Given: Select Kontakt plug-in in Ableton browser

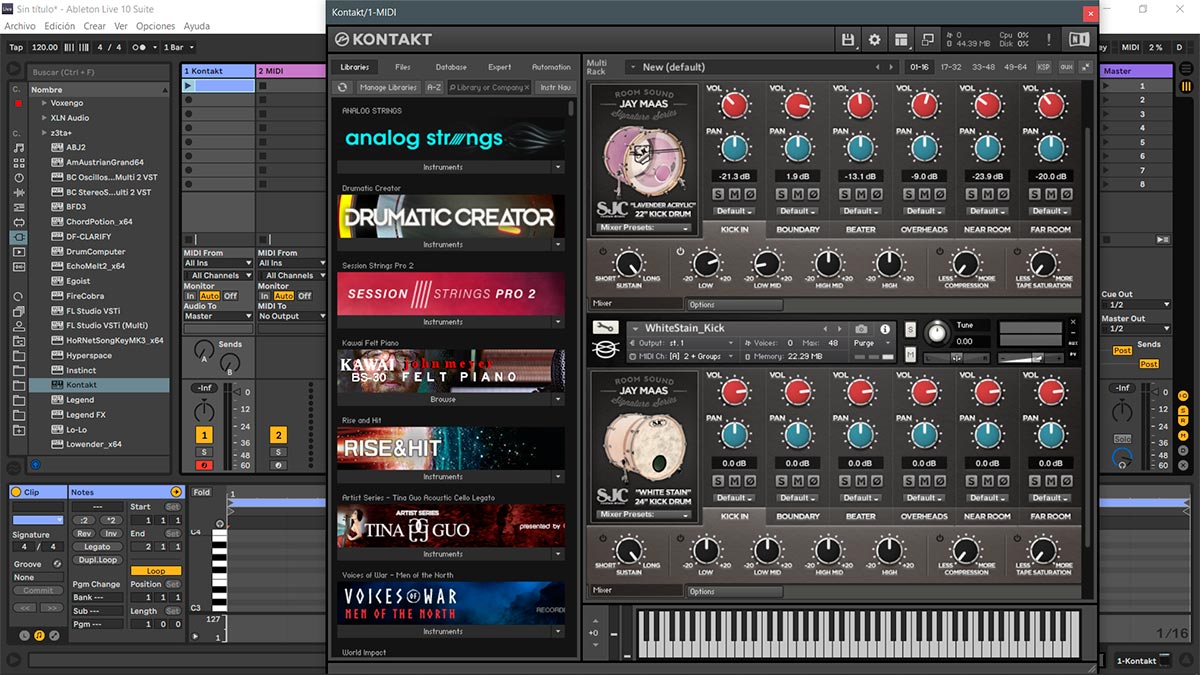Looking at the screenshot, I should [x=98, y=385].
